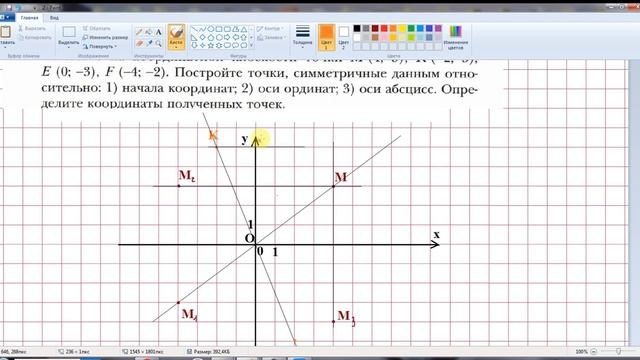Select the Text tool (letter A)

158,32
